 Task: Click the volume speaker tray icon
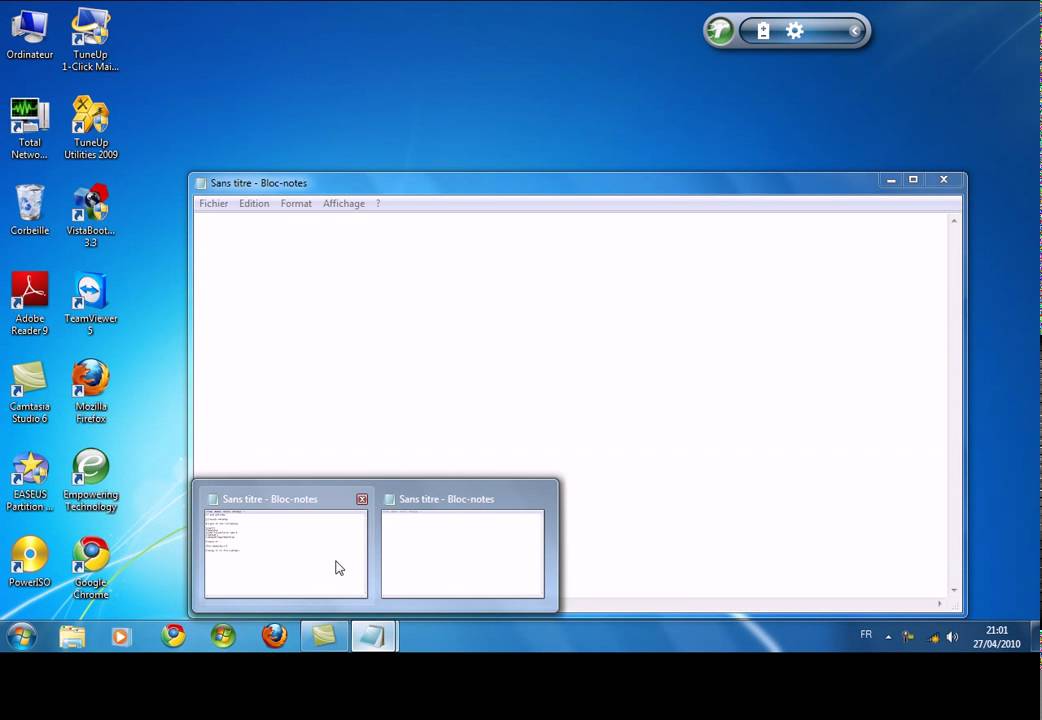952,637
